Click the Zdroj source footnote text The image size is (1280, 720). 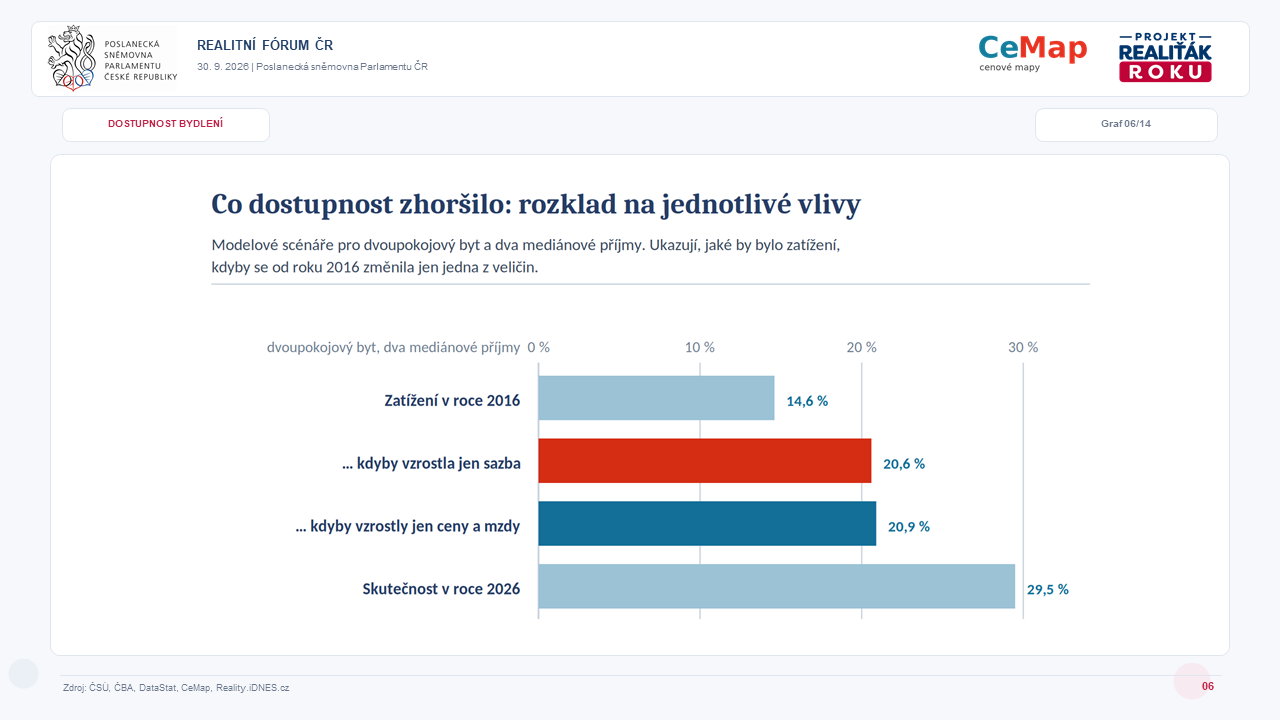tap(176, 688)
